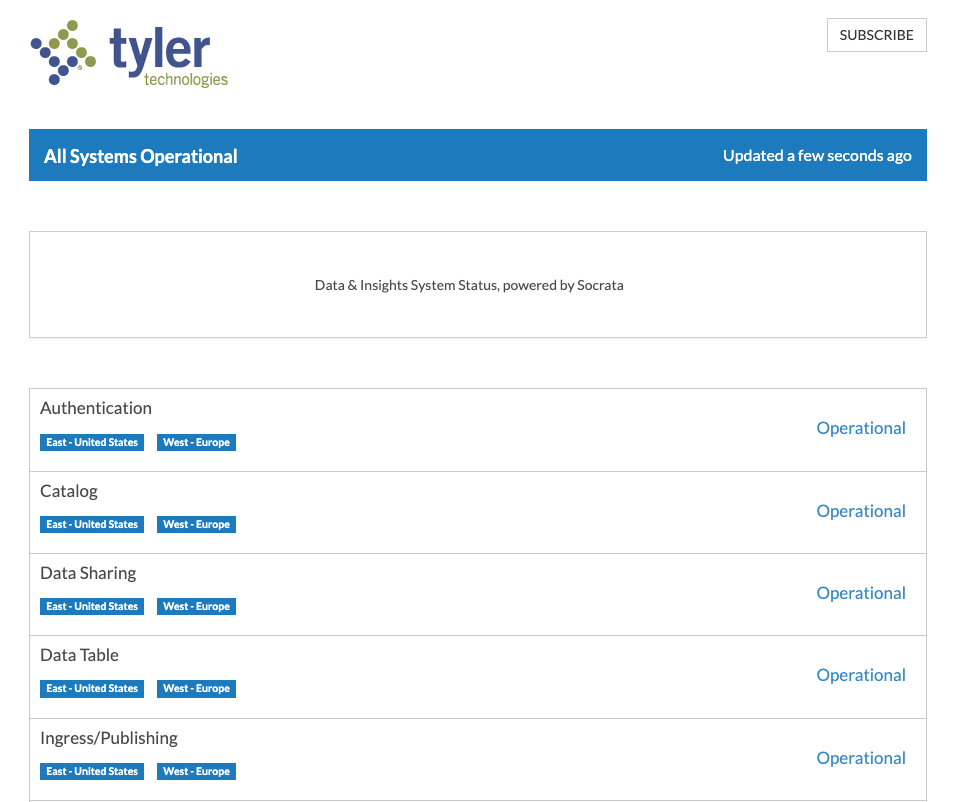Select the Data Table component name

(79, 655)
